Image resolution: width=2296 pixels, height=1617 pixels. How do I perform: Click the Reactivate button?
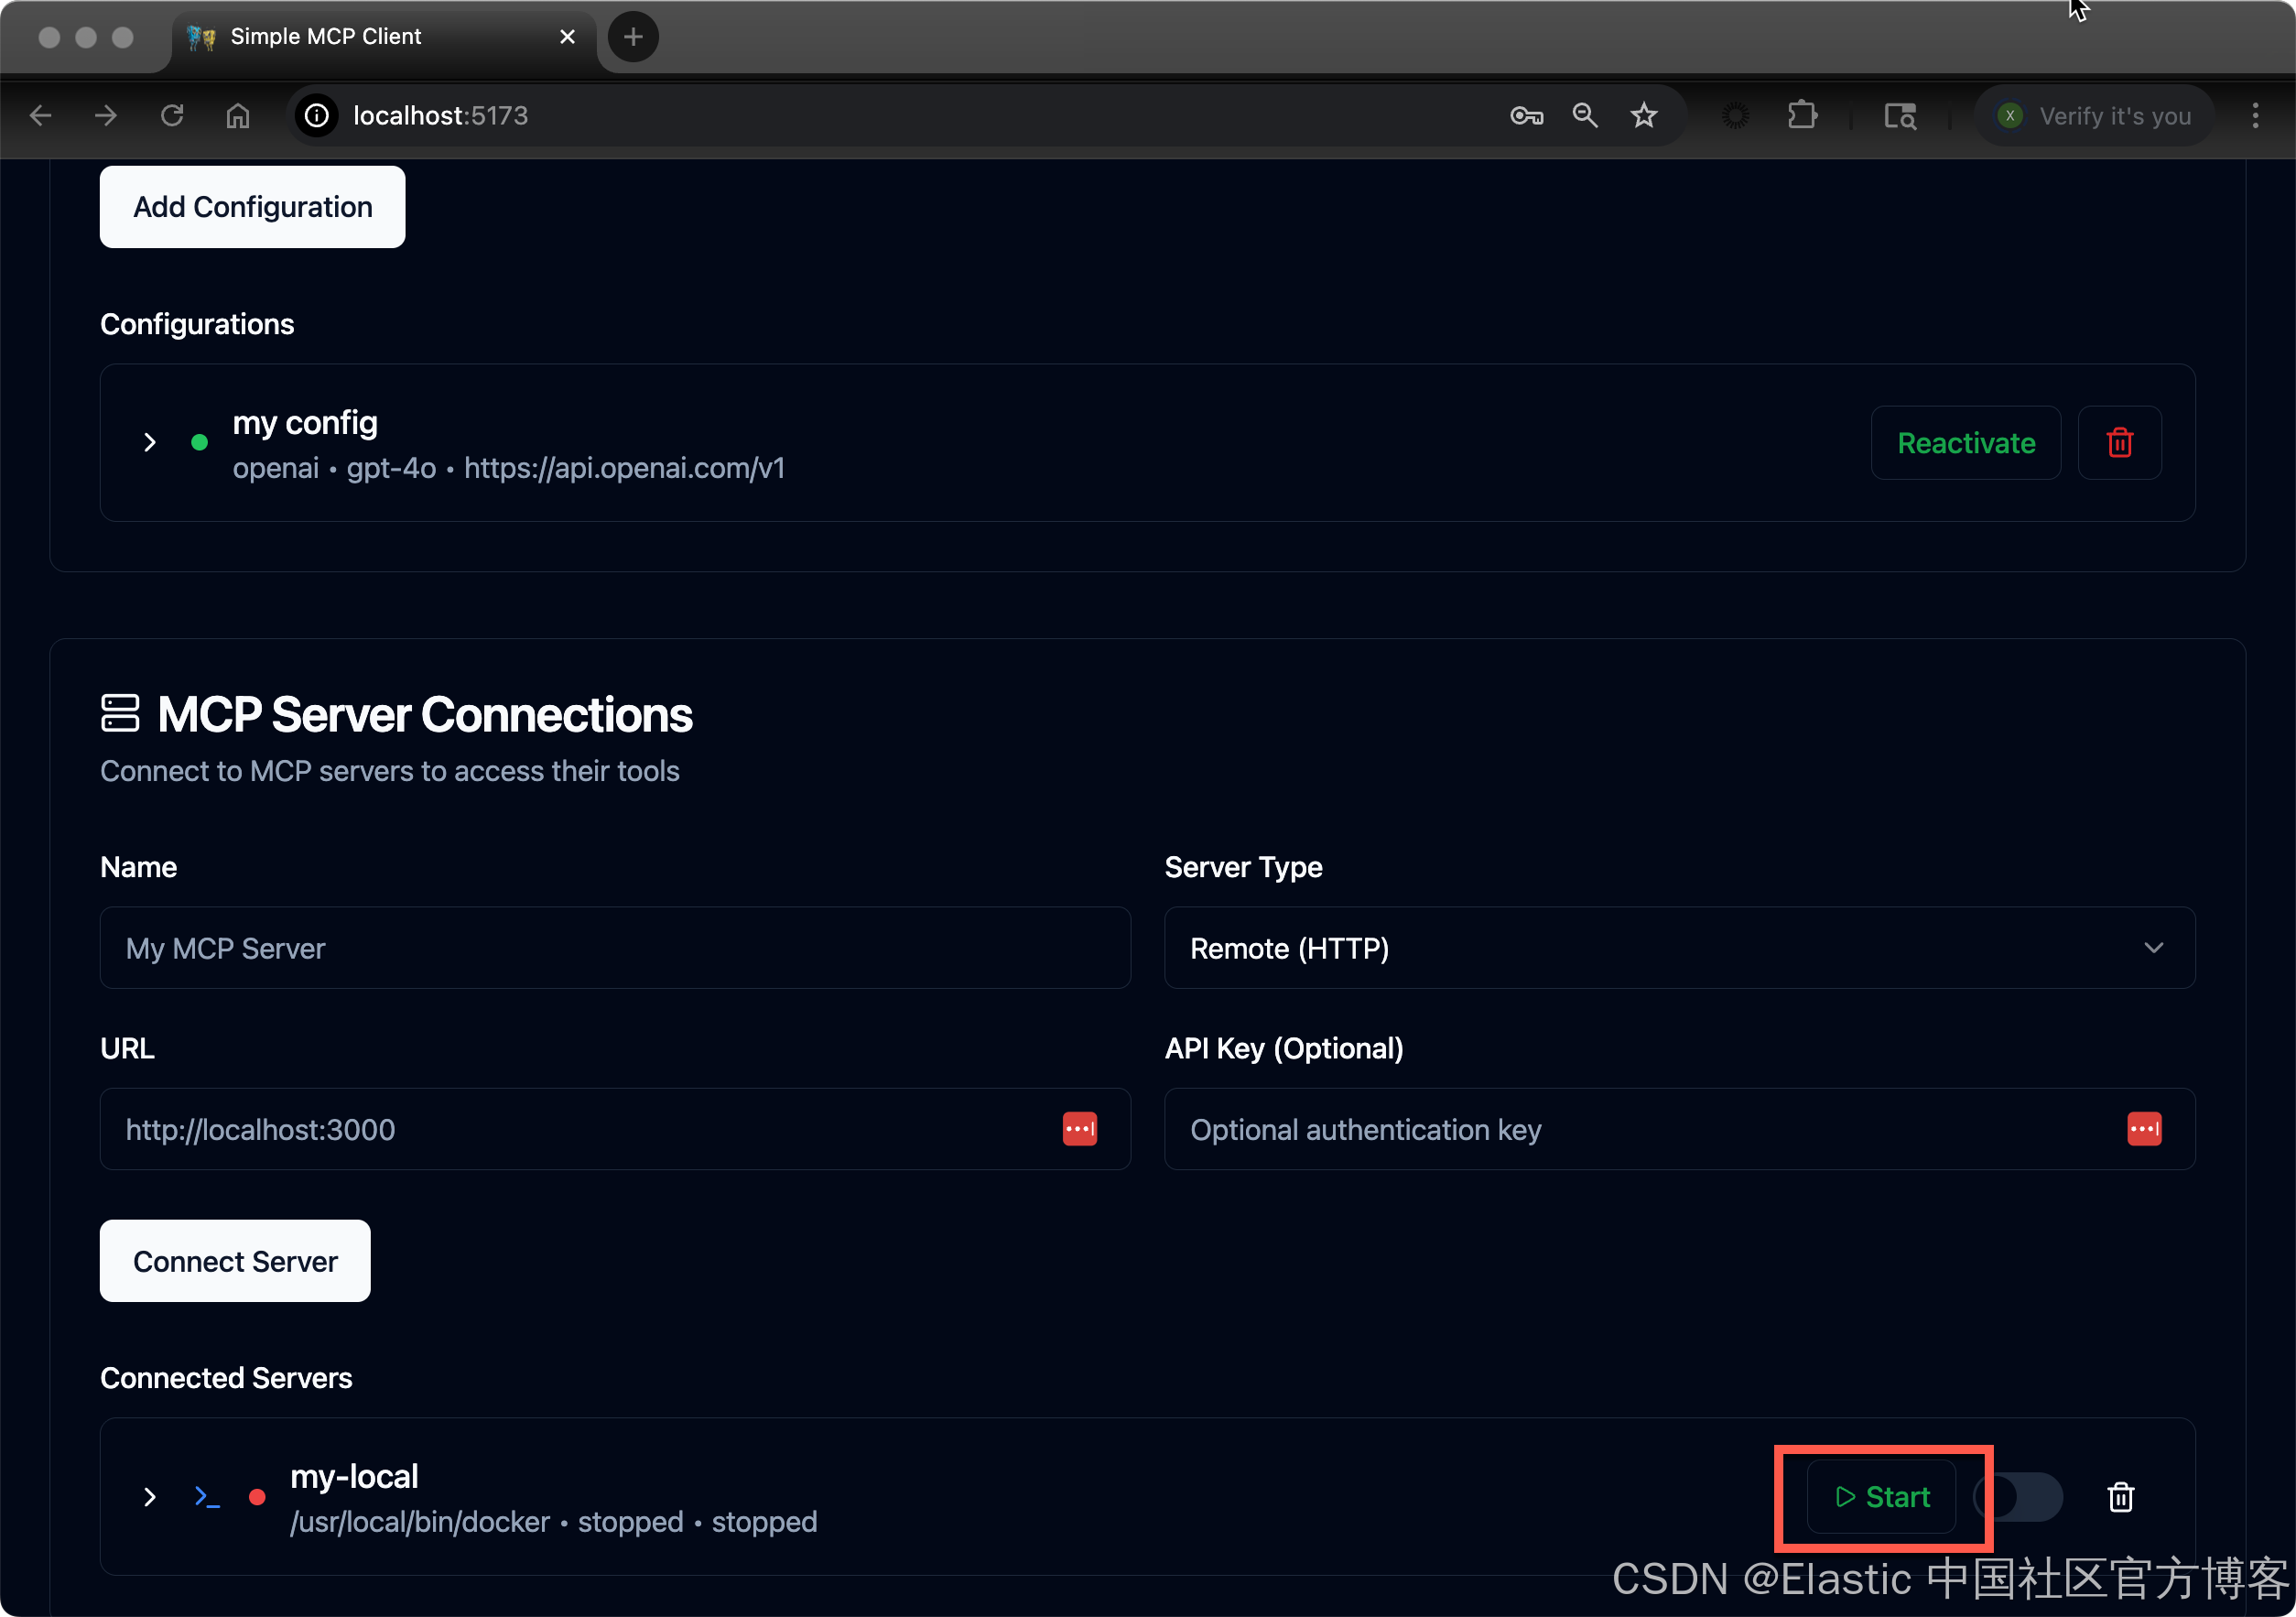pyautogui.click(x=1965, y=443)
